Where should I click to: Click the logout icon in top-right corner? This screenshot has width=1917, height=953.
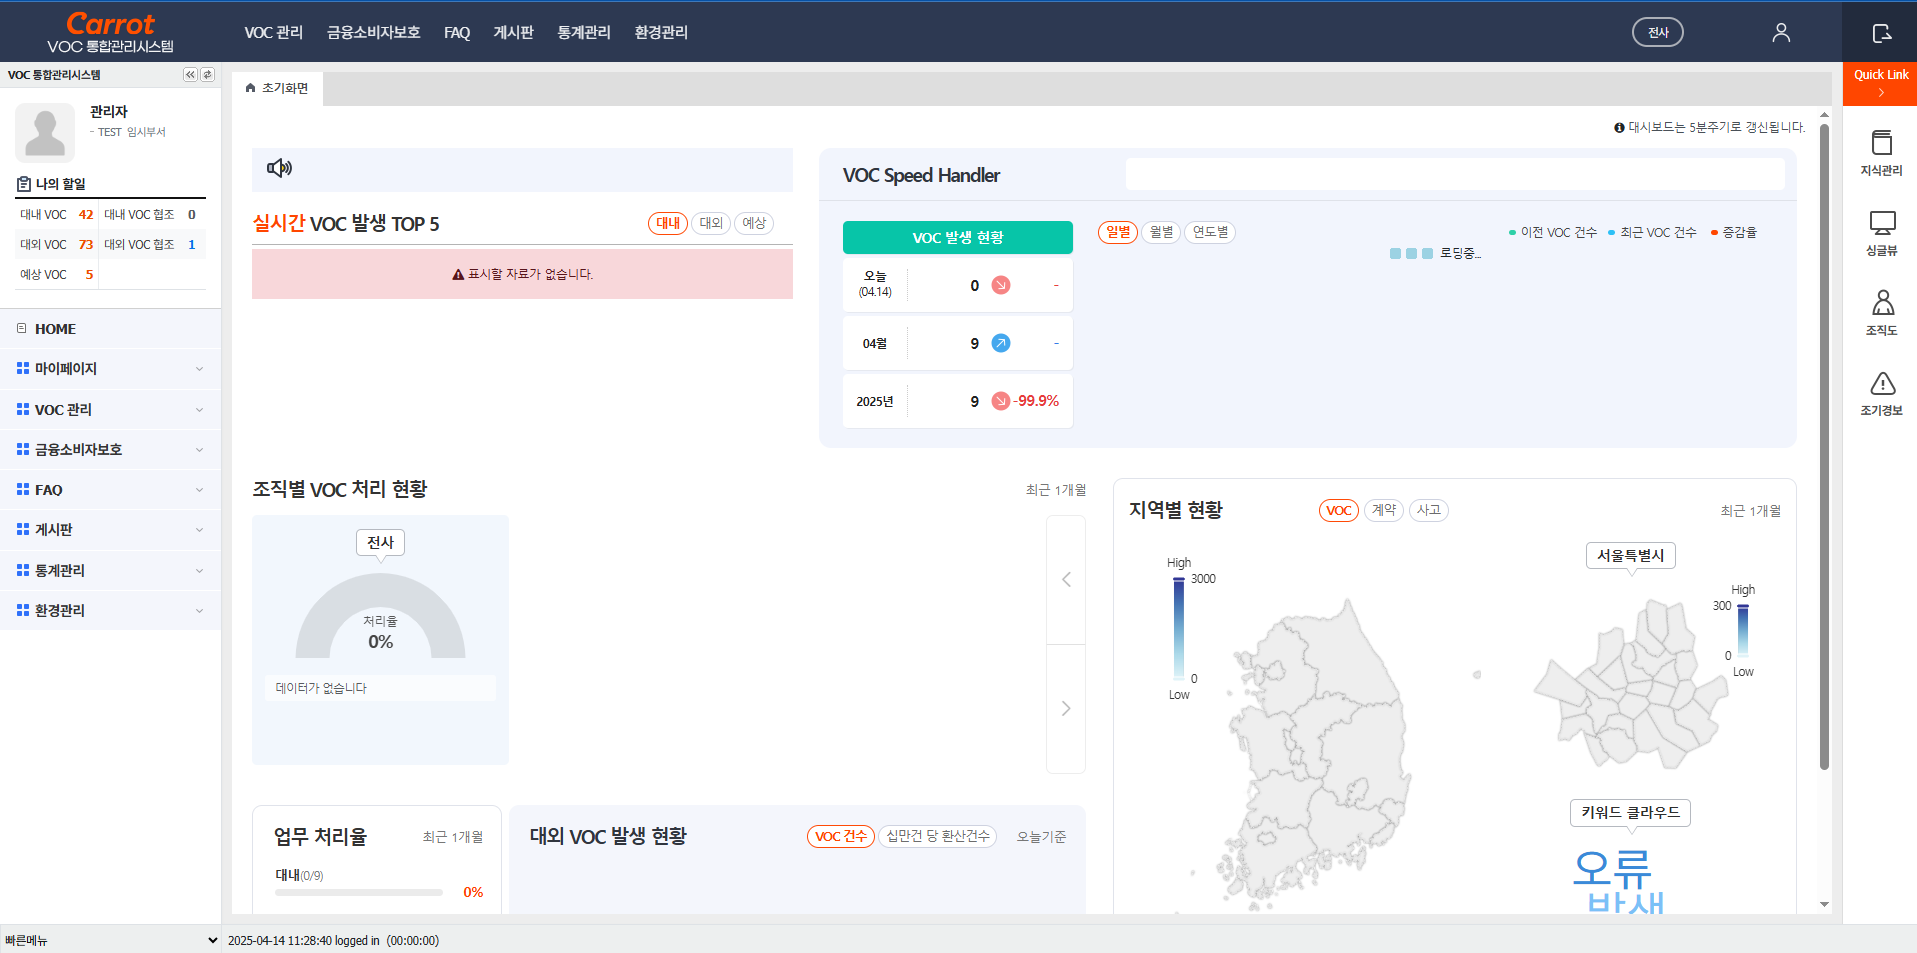1881,33
